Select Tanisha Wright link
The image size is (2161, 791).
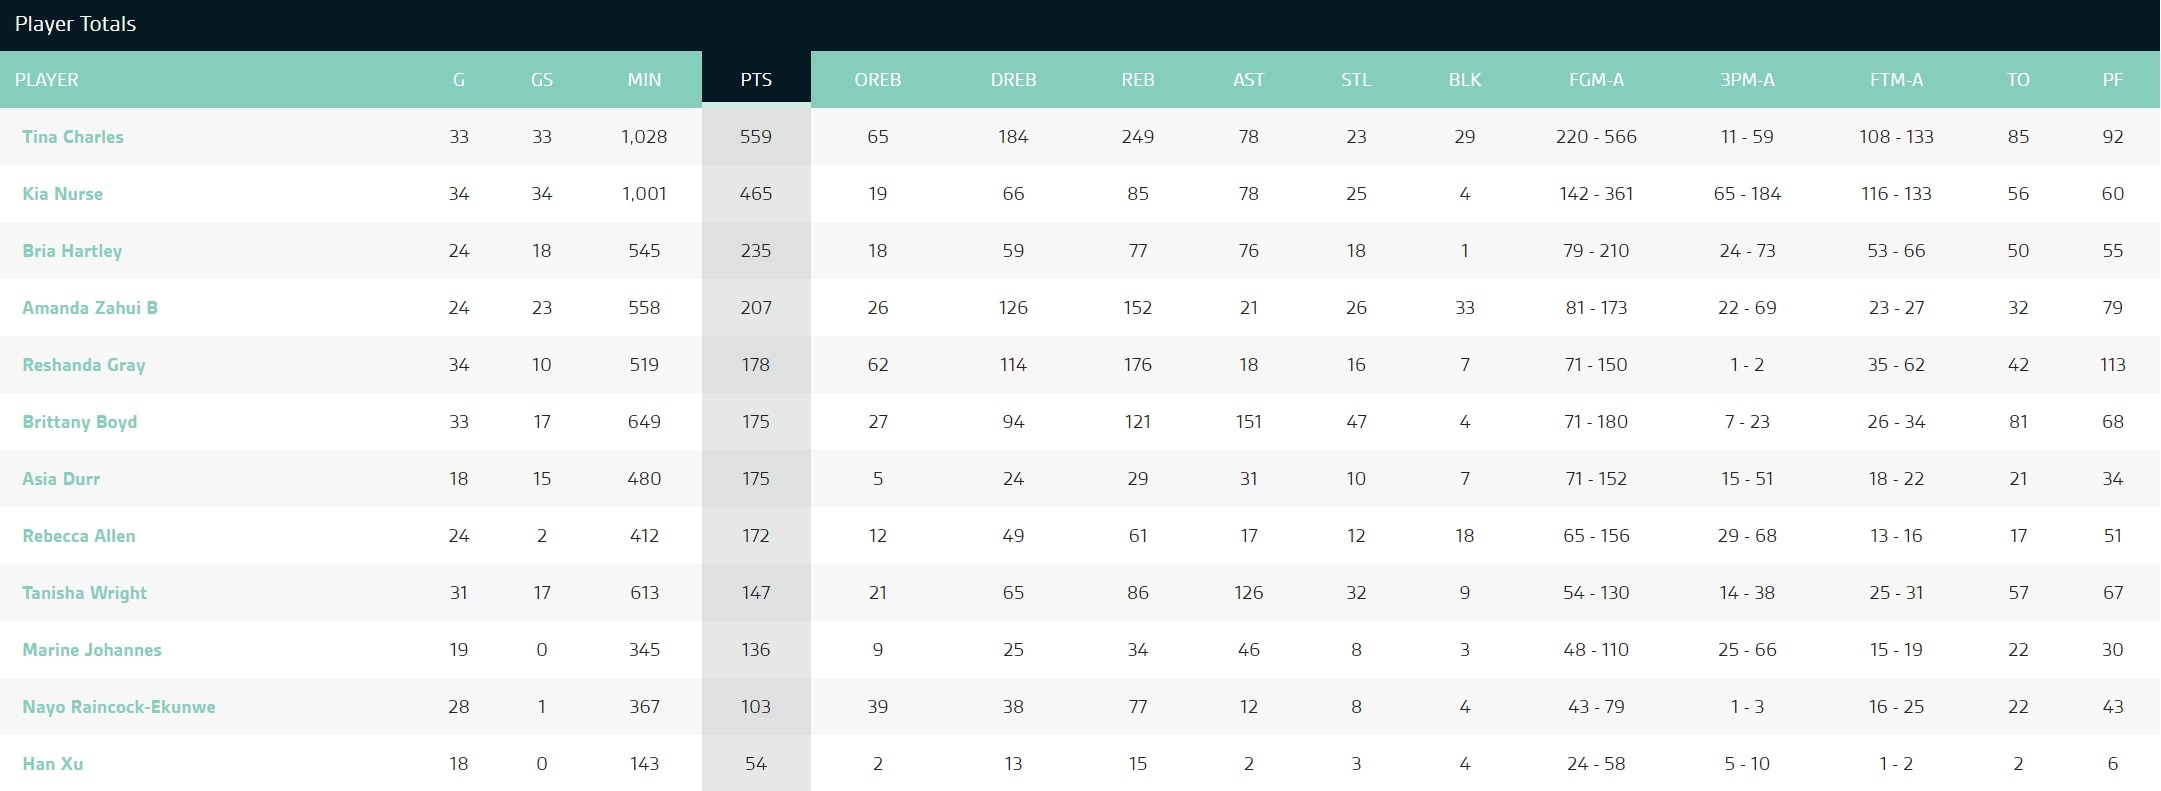coord(85,593)
